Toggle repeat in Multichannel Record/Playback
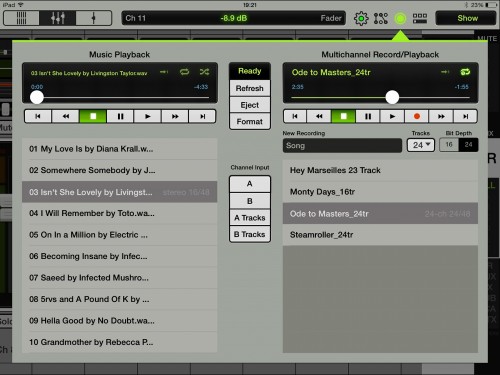 pos(465,72)
